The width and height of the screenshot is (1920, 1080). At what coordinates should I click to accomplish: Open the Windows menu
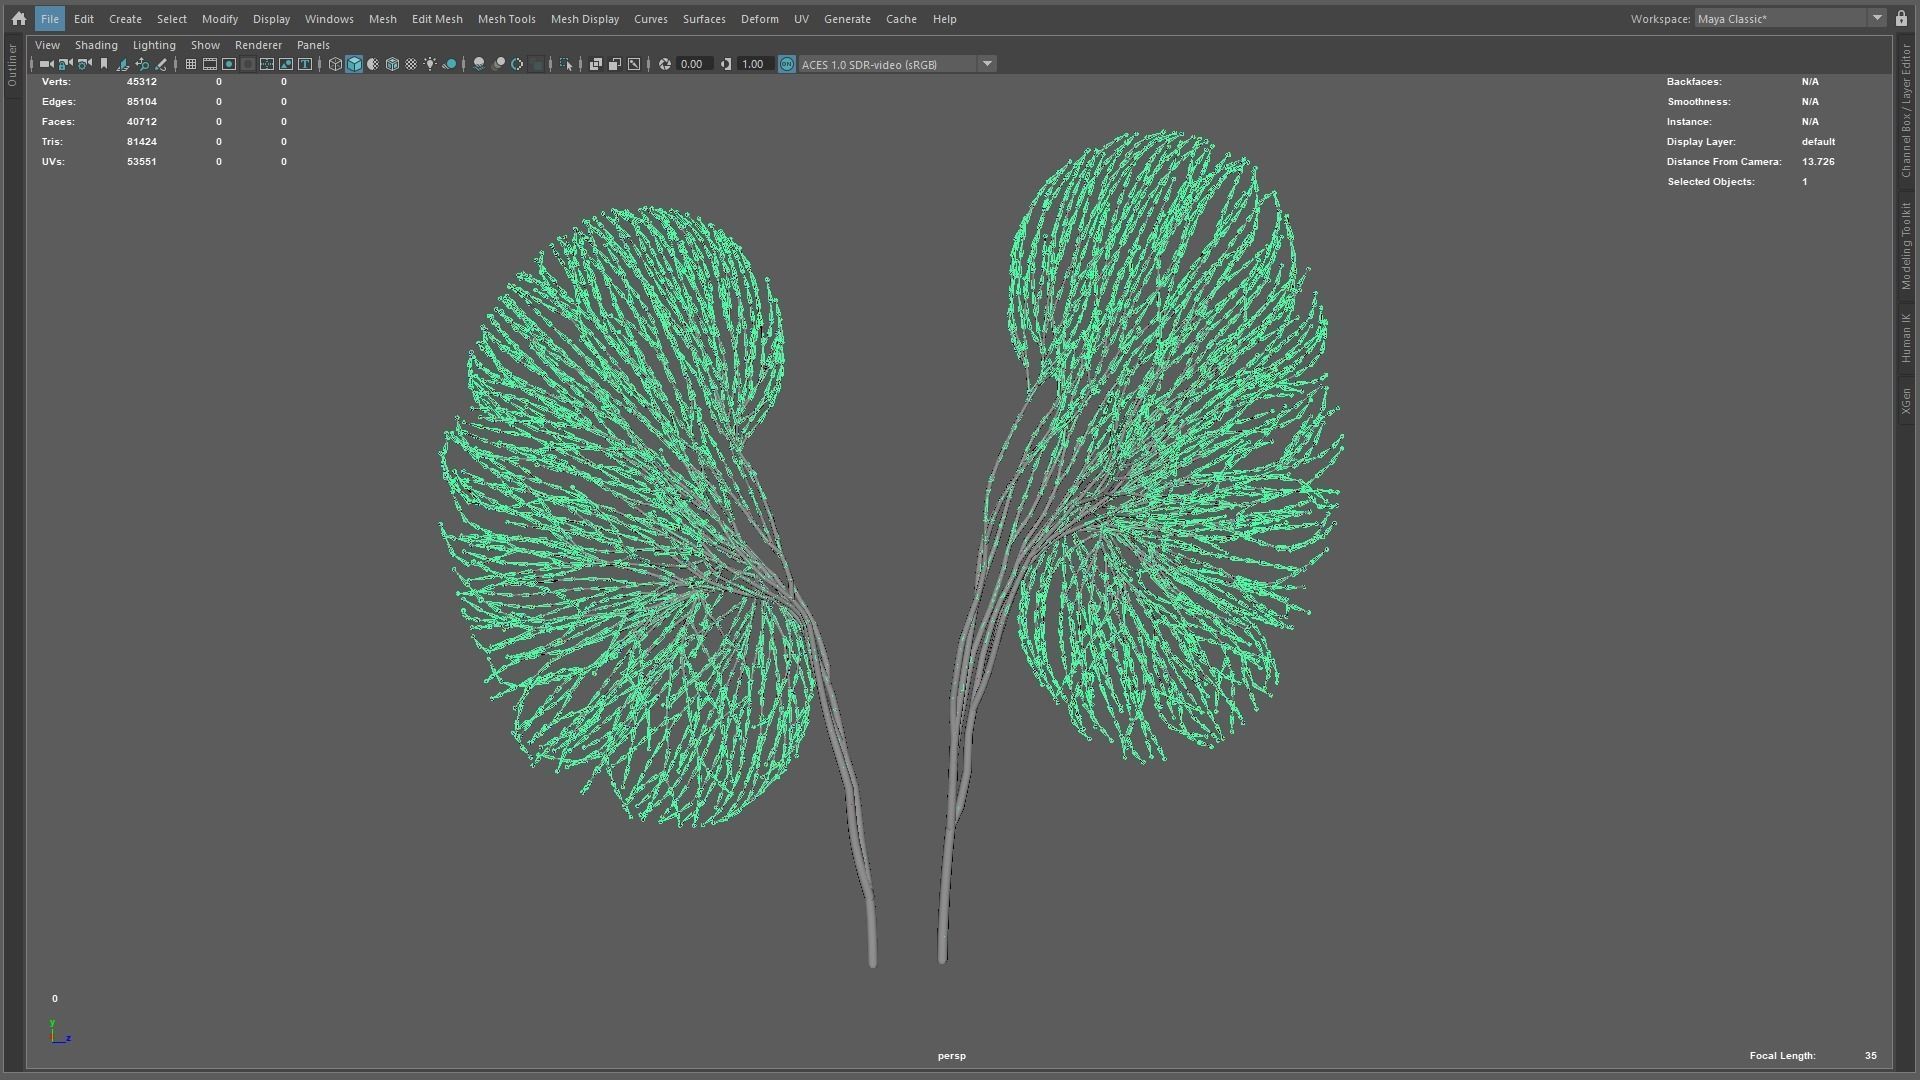click(x=329, y=19)
